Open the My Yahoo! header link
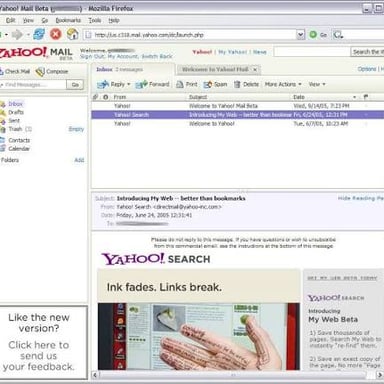Viewport: 384px width, 384px height. (x=233, y=52)
